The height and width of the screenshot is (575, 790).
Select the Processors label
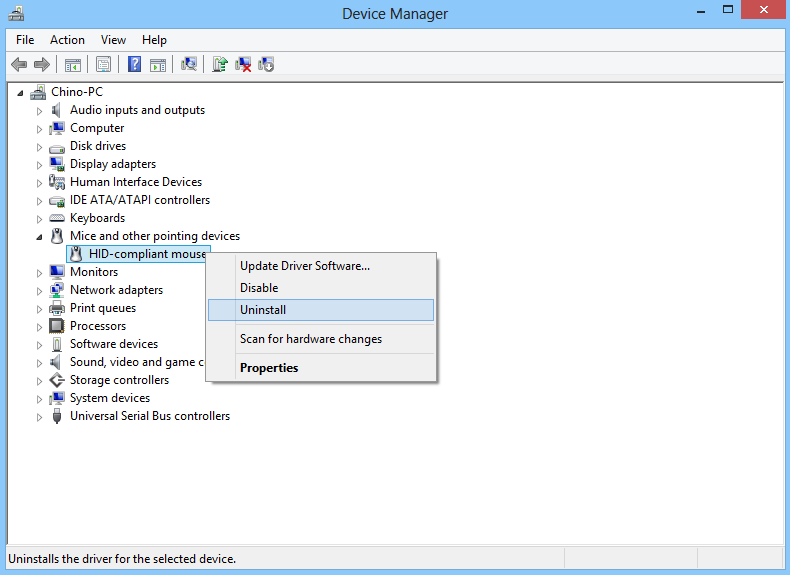coord(98,326)
